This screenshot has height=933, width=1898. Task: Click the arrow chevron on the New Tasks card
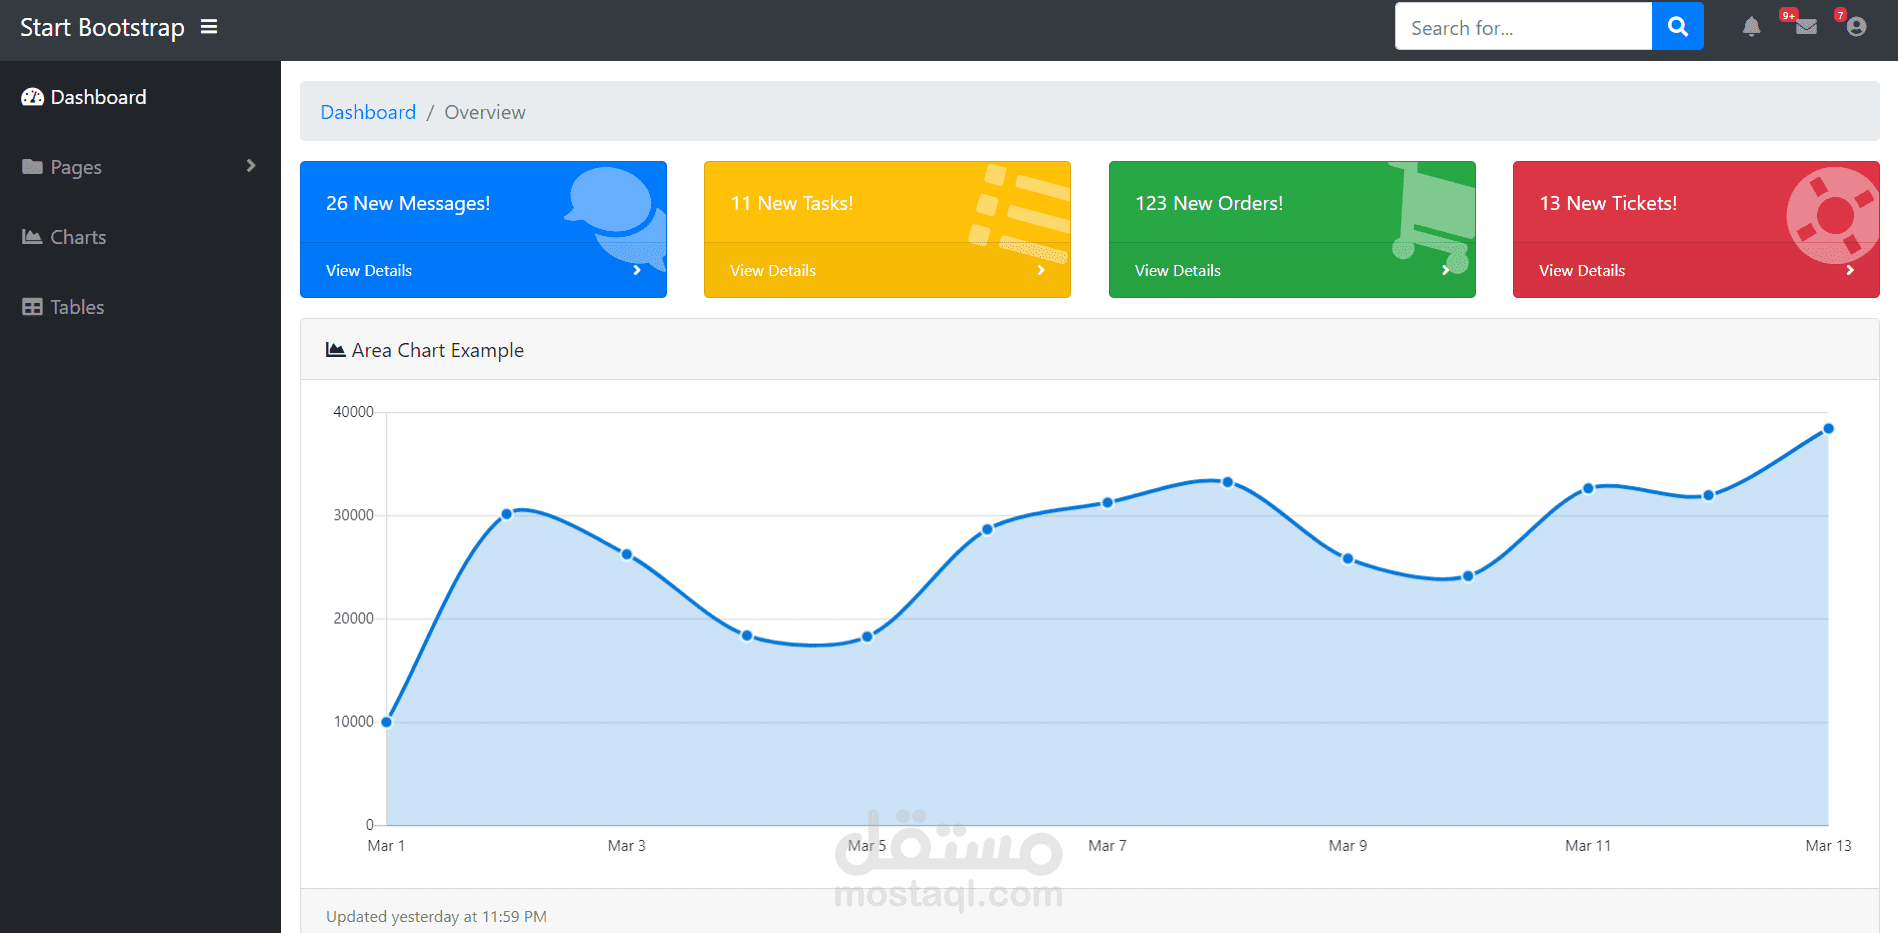coord(1040,270)
